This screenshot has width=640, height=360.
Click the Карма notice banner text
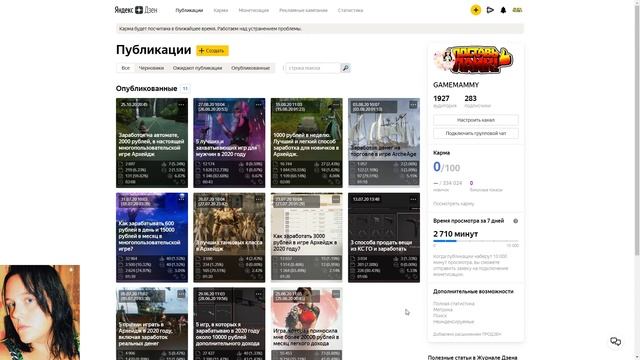click(210, 29)
